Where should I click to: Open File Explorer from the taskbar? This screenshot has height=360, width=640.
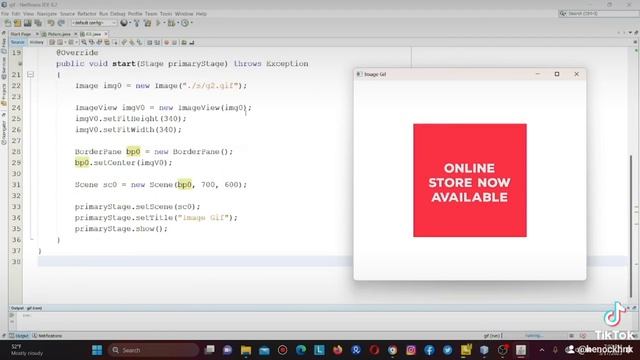coord(246,350)
